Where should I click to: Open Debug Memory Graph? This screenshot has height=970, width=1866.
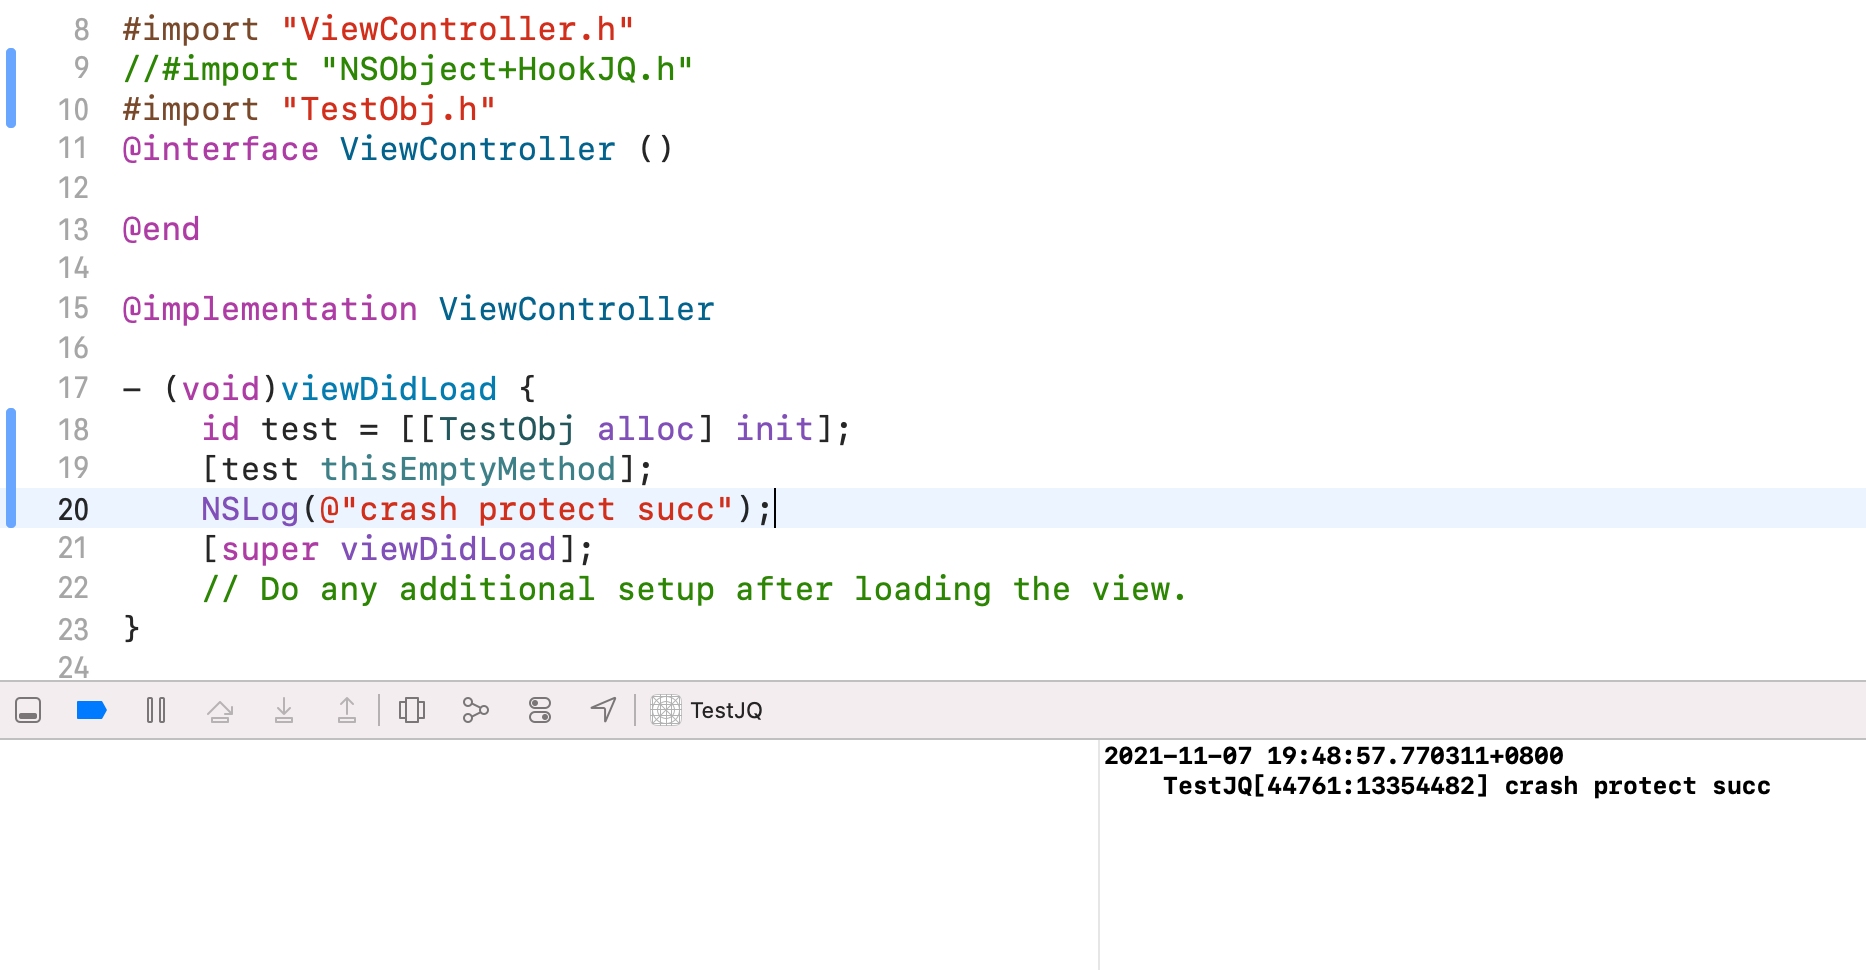[x=476, y=711]
